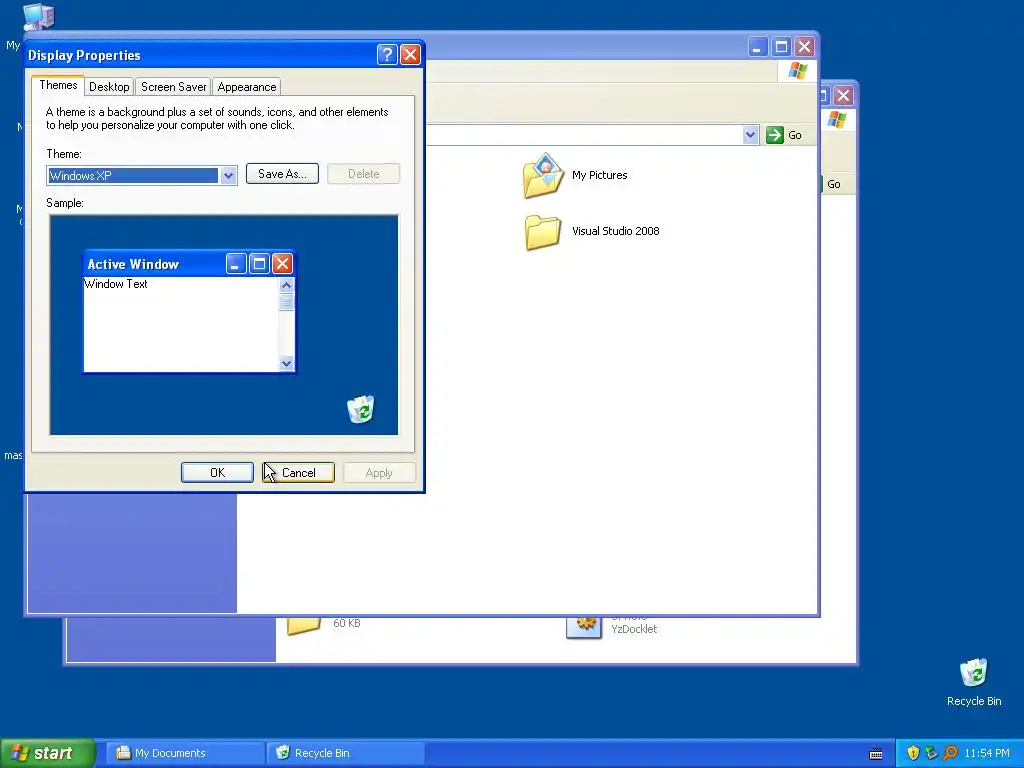The height and width of the screenshot is (768, 1024).
Task: Select the Themes tab
Action: point(58,86)
